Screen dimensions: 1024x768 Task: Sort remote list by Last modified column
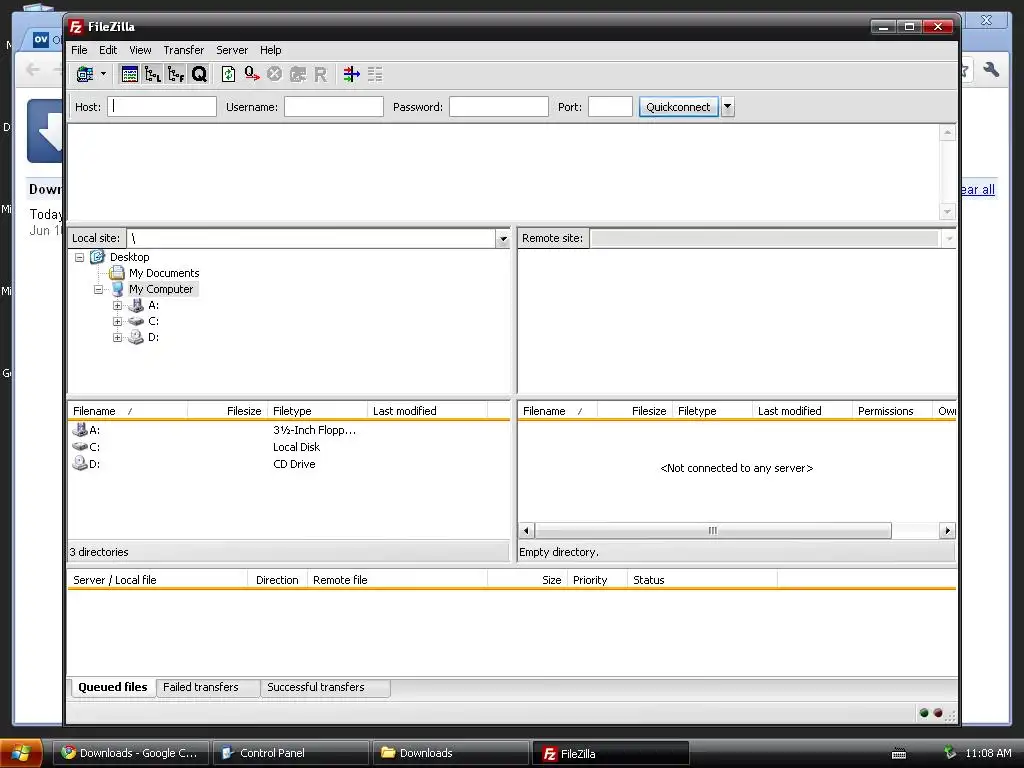[802, 411]
